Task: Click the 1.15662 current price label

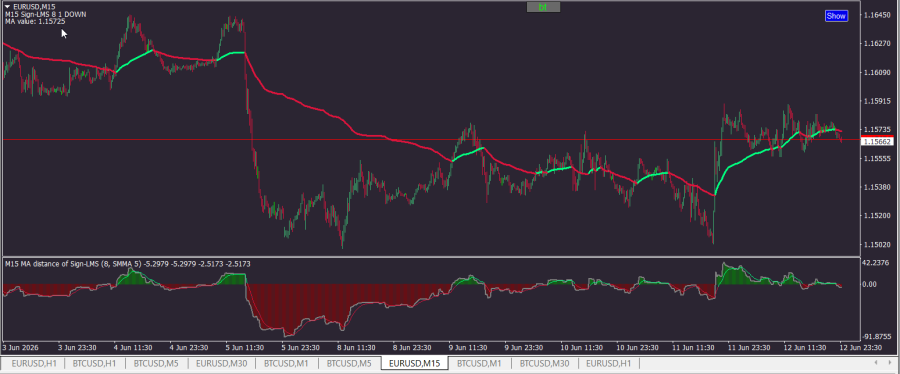Action: (x=876, y=141)
